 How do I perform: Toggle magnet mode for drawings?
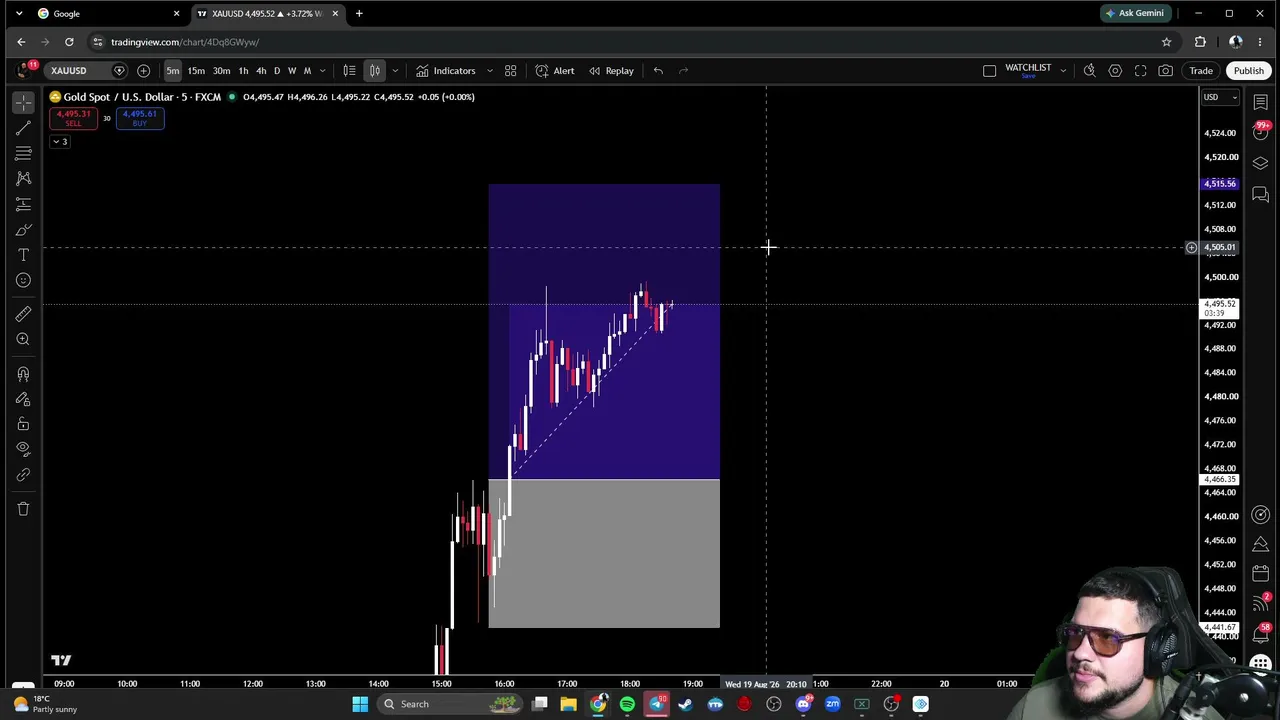pyautogui.click(x=23, y=374)
